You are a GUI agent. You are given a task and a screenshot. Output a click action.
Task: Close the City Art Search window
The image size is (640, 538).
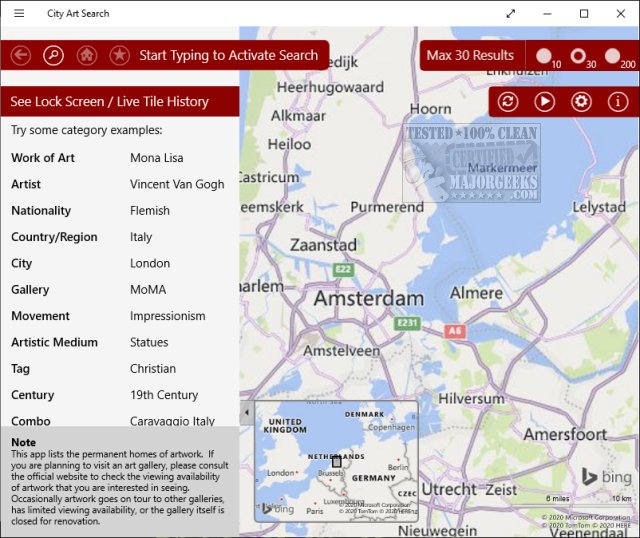point(621,13)
